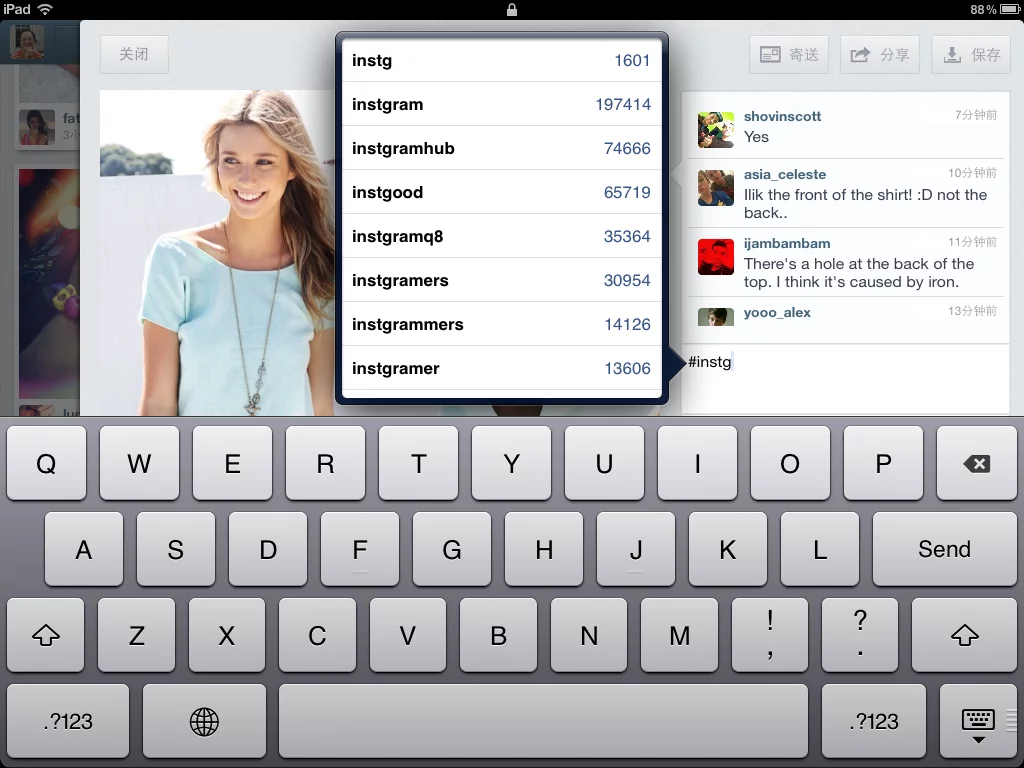The height and width of the screenshot is (768, 1024).
Task: Tap the L key
Action: [x=820, y=549]
